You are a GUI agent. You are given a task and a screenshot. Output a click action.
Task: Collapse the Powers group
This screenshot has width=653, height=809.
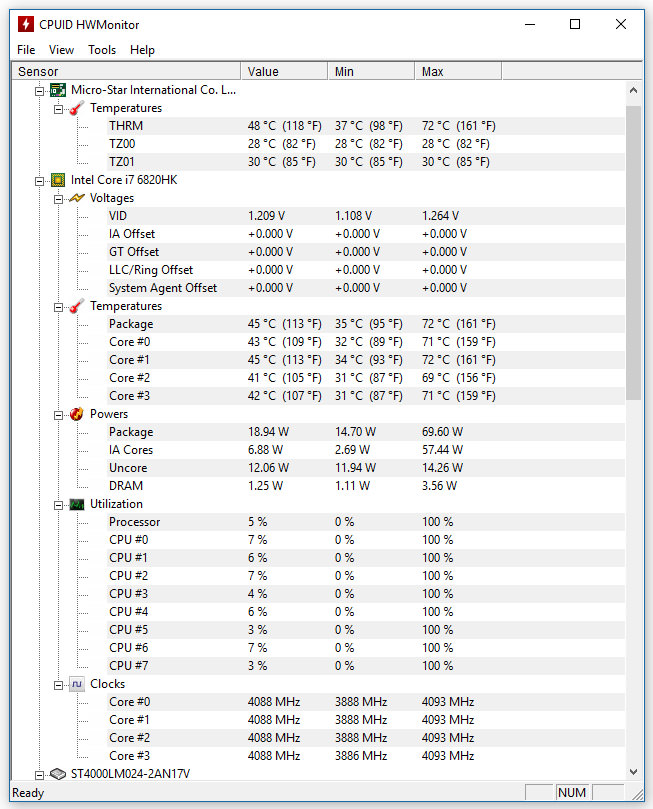point(58,415)
